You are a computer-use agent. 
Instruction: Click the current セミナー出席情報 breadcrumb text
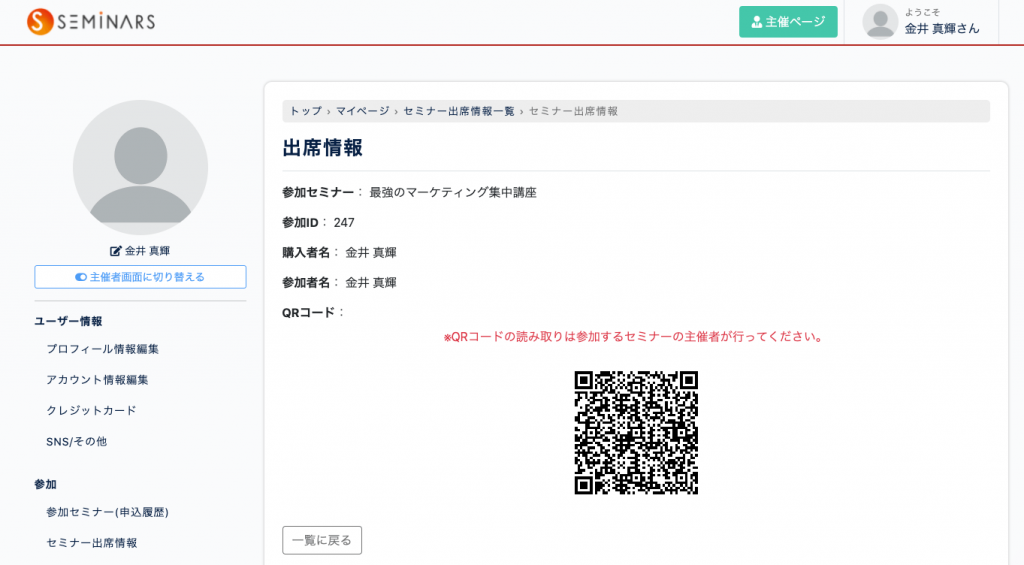pos(573,111)
